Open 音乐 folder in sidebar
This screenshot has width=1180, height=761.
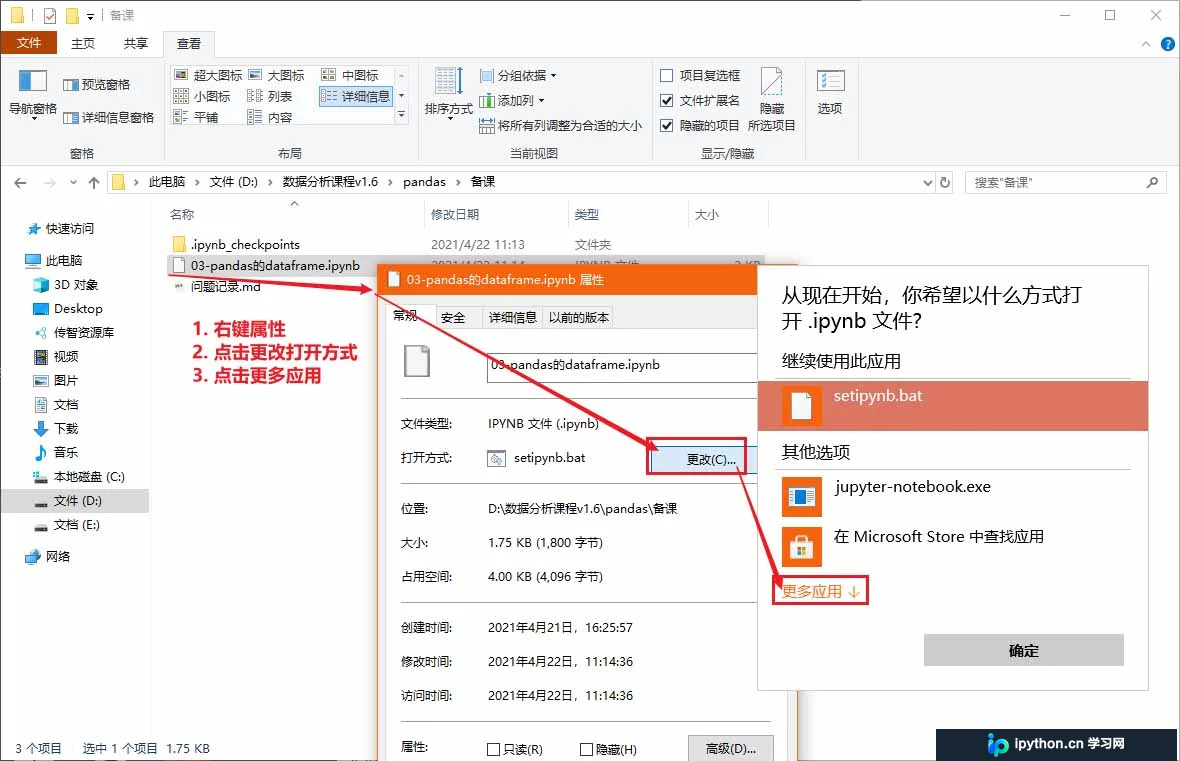56,452
